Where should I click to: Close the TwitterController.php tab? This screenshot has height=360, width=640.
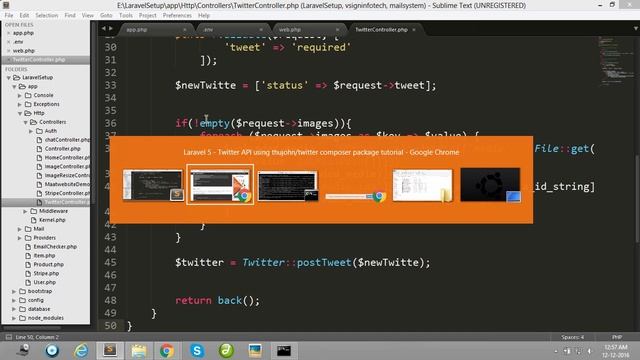(414, 30)
